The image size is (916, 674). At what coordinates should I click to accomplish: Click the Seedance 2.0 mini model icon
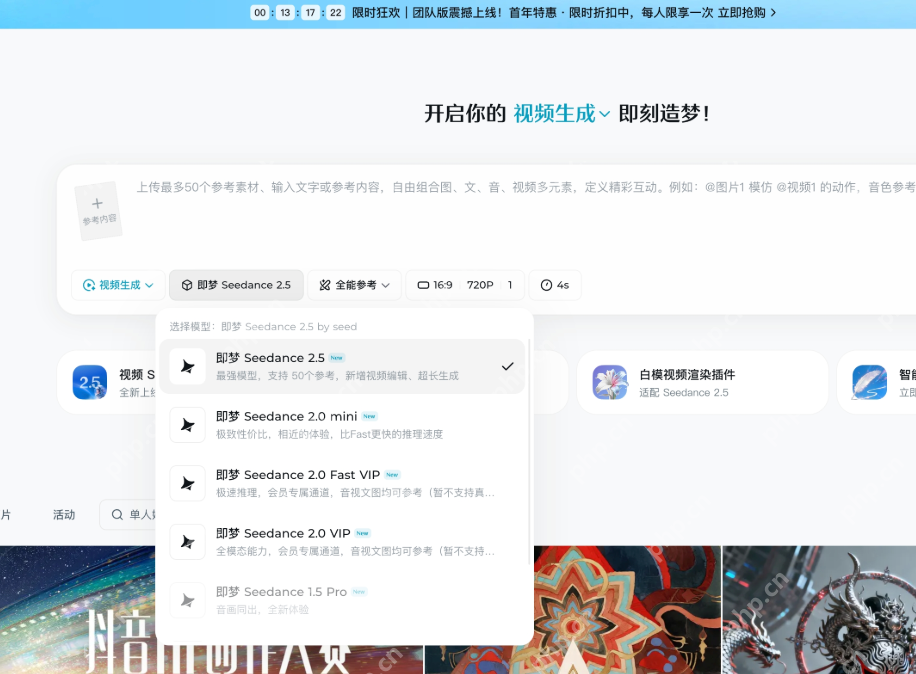pos(188,425)
